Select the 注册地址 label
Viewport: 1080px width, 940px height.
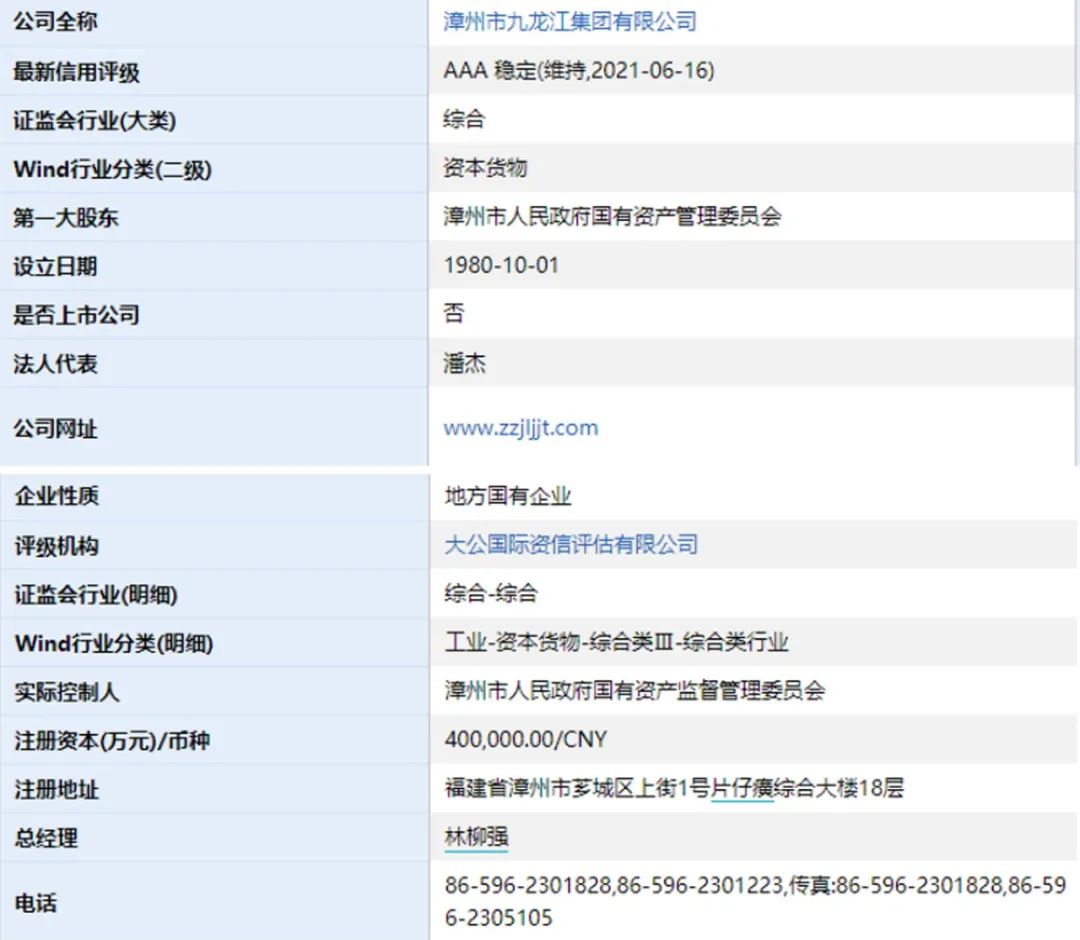56,790
